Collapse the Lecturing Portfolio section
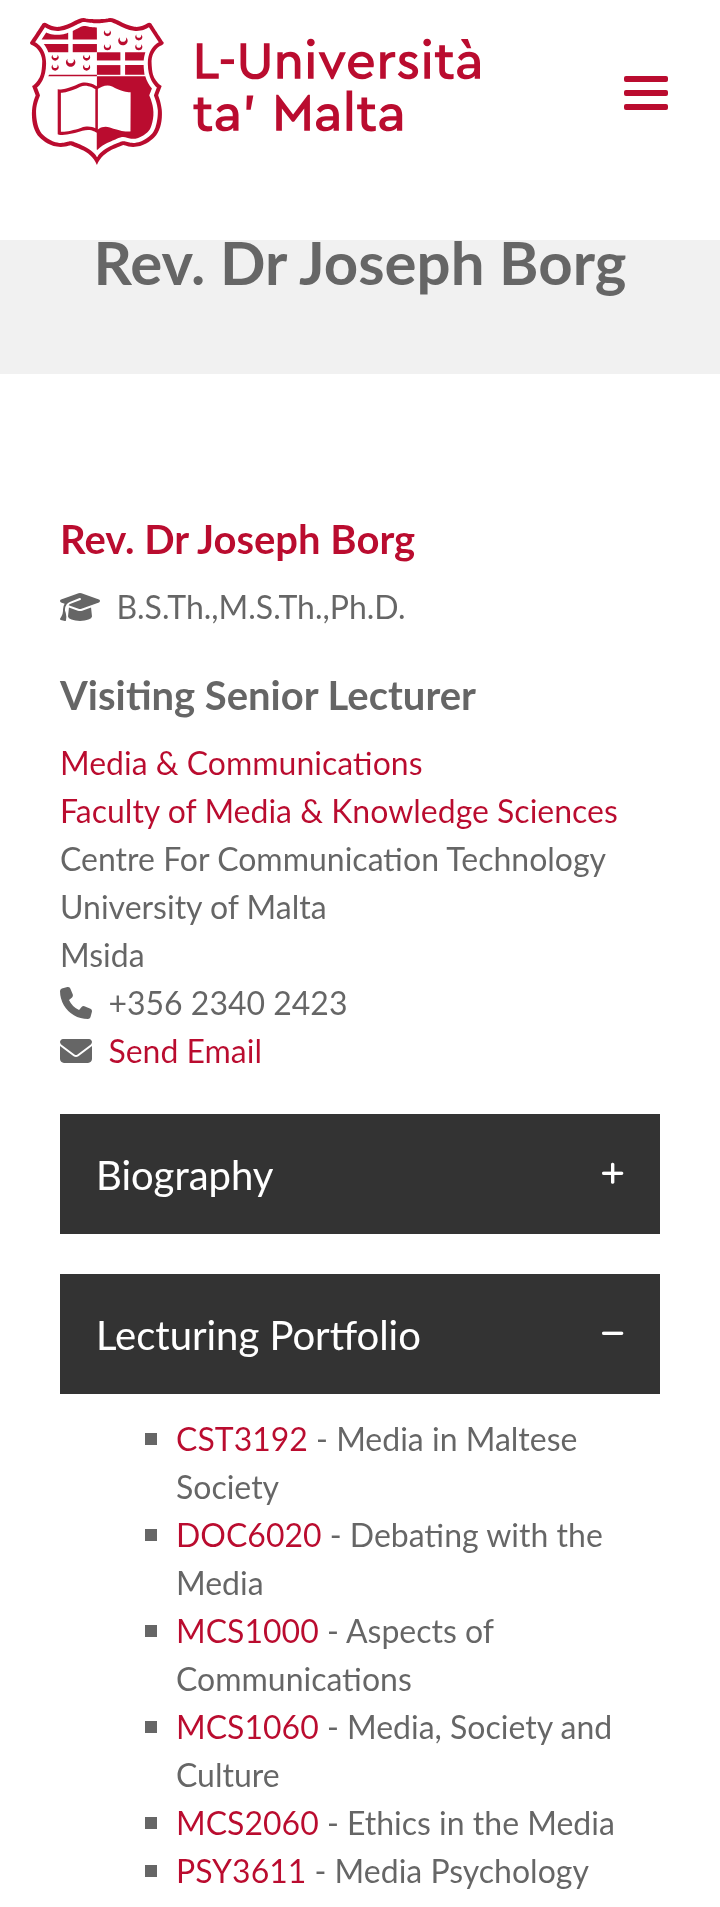 pyautogui.click(x=360, y=1334)
